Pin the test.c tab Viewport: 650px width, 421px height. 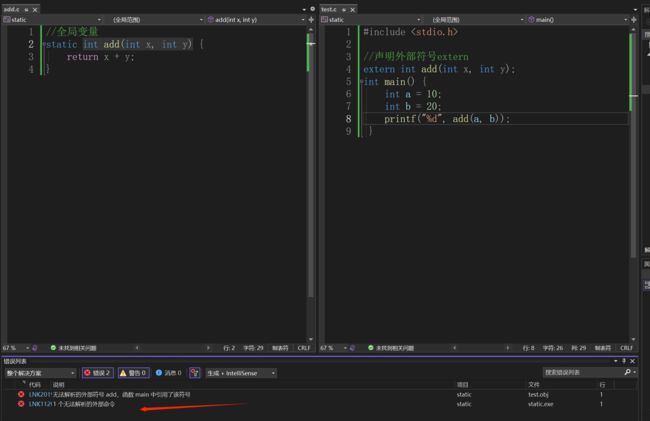click(x=344, y=10)
